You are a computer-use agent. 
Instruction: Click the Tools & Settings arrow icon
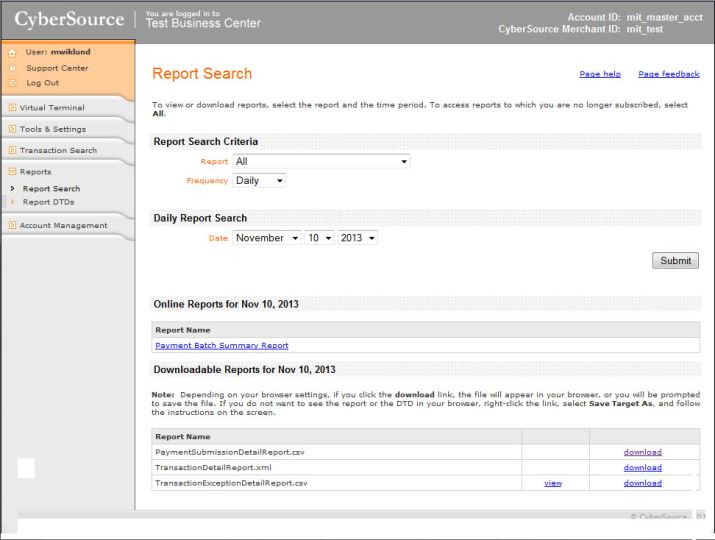[12, 129]
